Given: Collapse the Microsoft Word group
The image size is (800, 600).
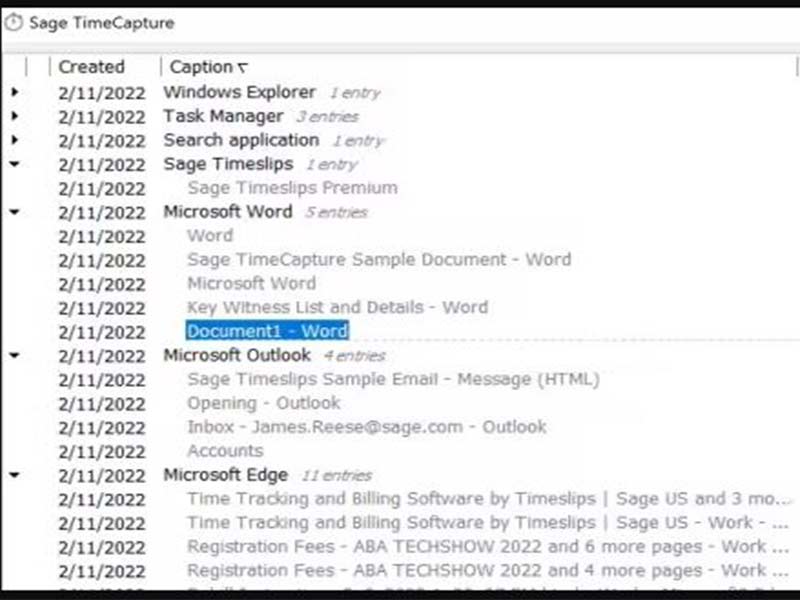Looking at the screenshot, I should [15, 212].
